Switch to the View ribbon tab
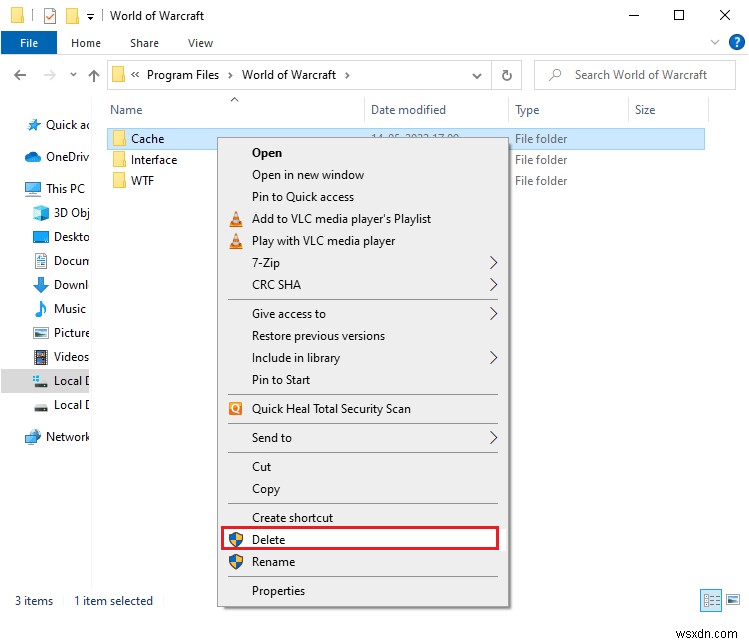 click(200, 43)
